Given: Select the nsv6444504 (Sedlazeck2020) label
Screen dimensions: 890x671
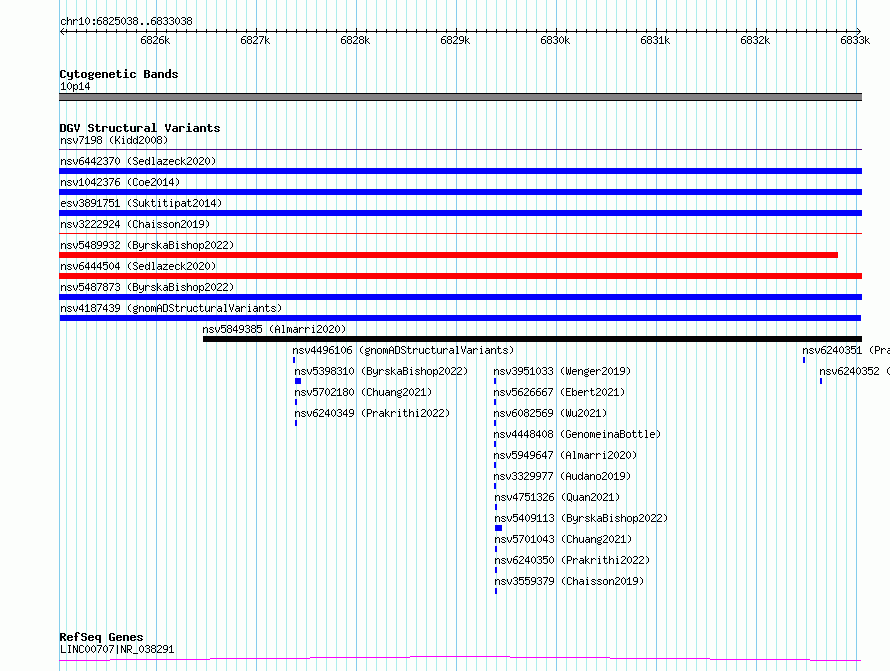Looking at the screenshot, I should coord(138,266).
